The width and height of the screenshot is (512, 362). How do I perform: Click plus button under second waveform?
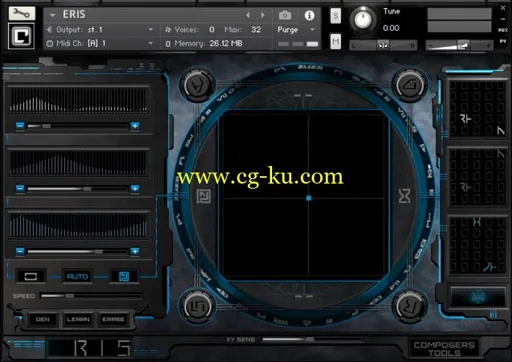[135, 189]
